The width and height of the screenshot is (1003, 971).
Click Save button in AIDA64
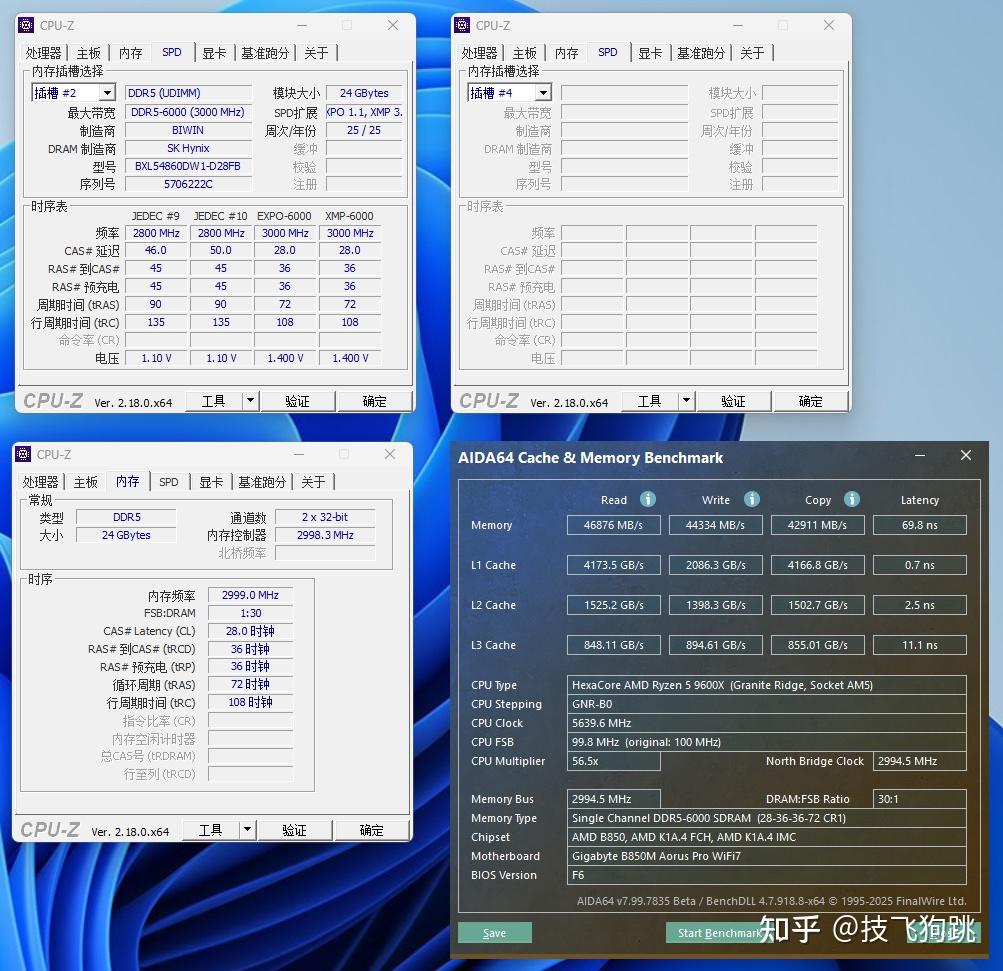(494, 933)
